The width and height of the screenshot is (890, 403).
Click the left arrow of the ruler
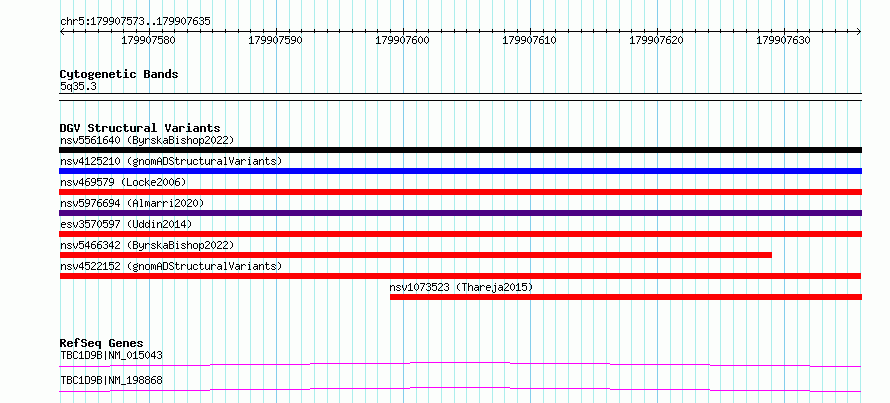click(x=62, y=32)
